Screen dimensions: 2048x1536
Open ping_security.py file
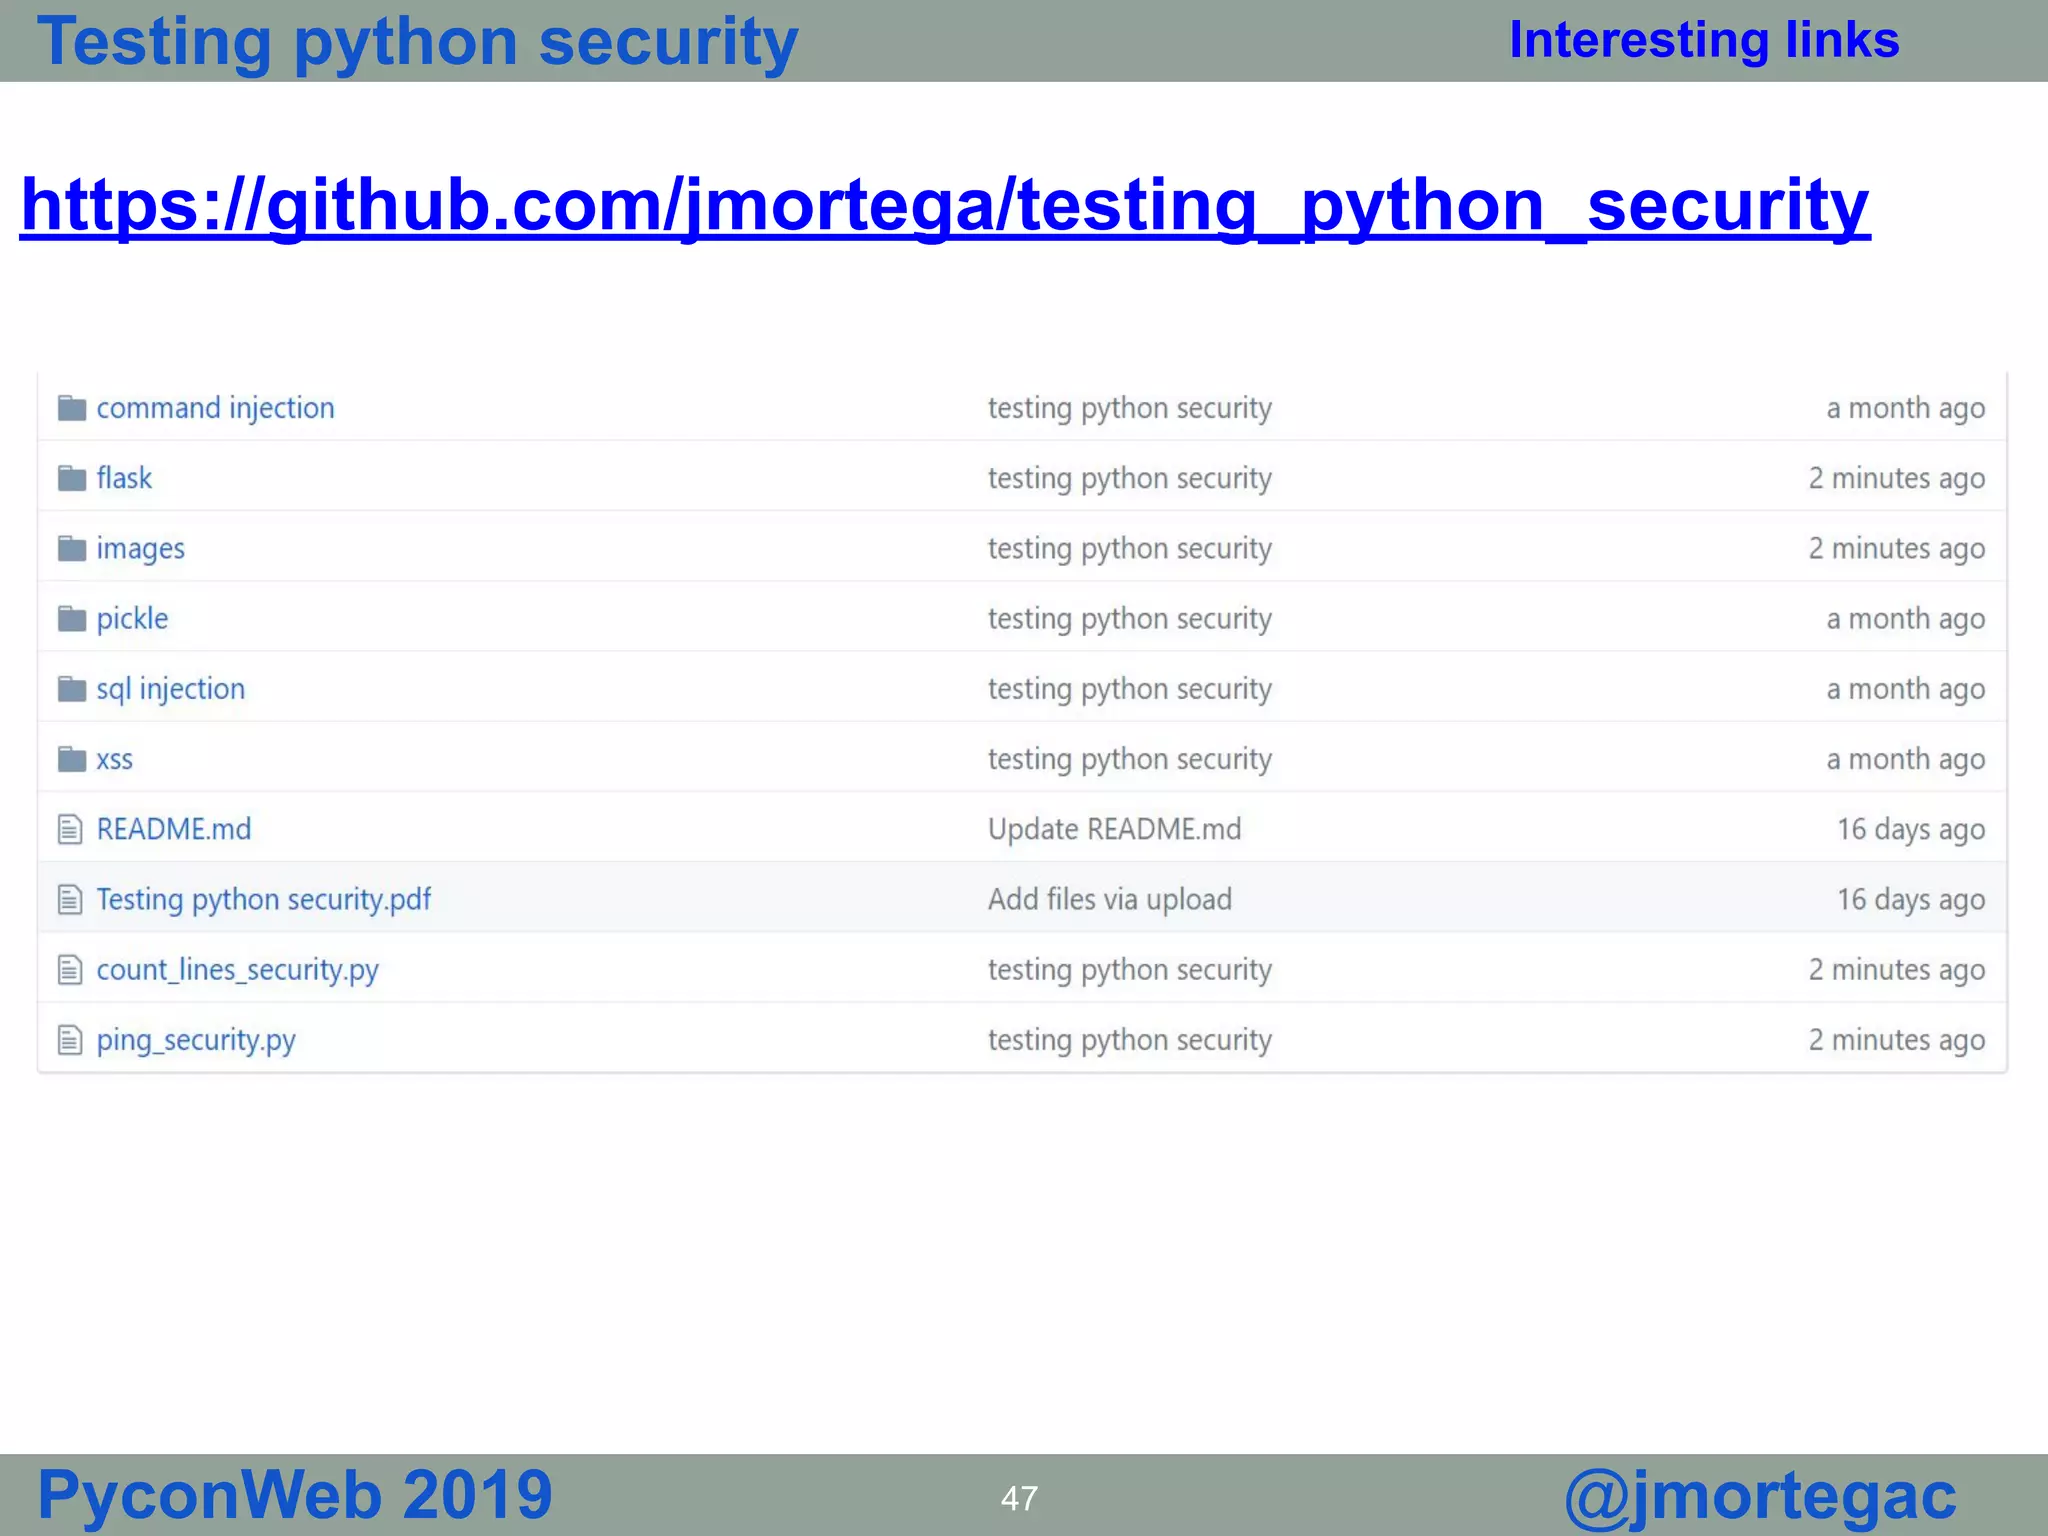click(196, 1040)
